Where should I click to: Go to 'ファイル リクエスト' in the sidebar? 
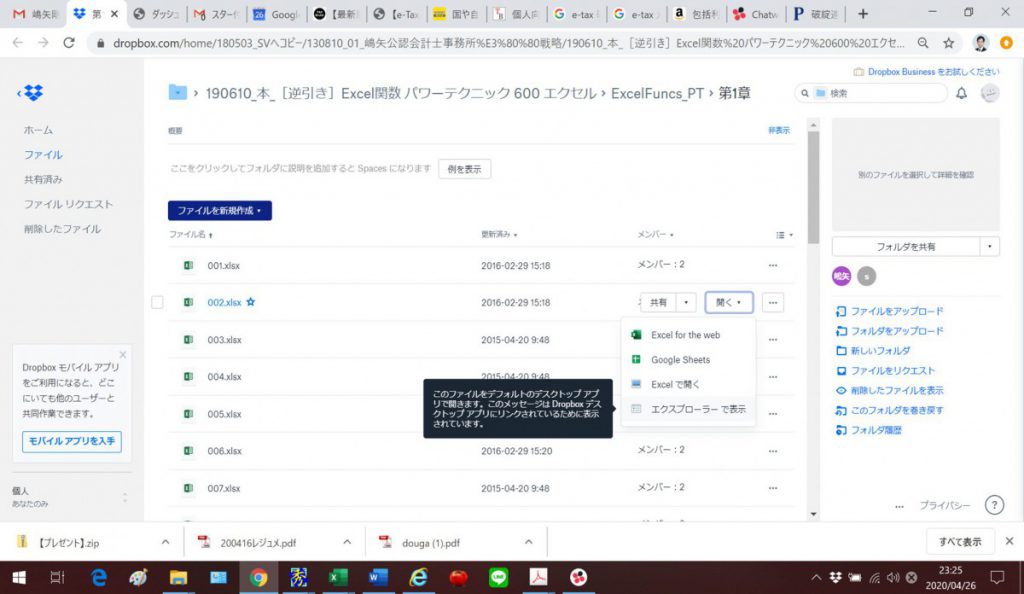pyautogui.click(x=68, y=204)
